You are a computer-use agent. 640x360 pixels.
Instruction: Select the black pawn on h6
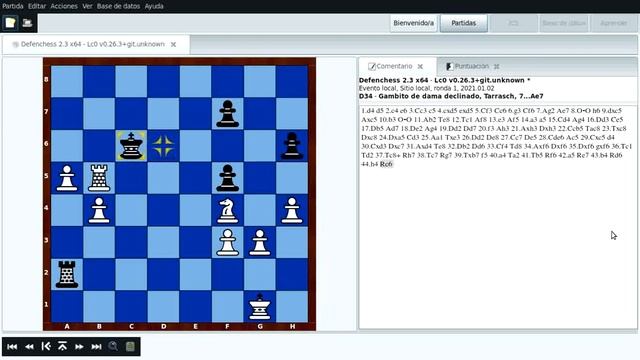(292, 146)
